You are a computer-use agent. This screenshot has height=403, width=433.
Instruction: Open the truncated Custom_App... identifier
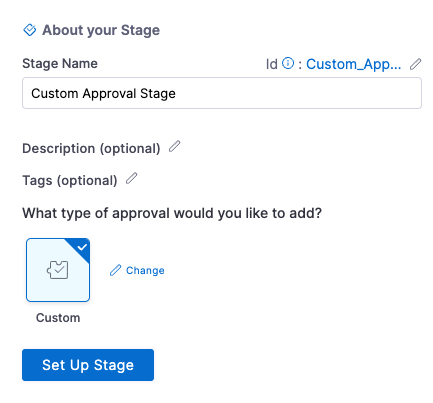(354, 64)
